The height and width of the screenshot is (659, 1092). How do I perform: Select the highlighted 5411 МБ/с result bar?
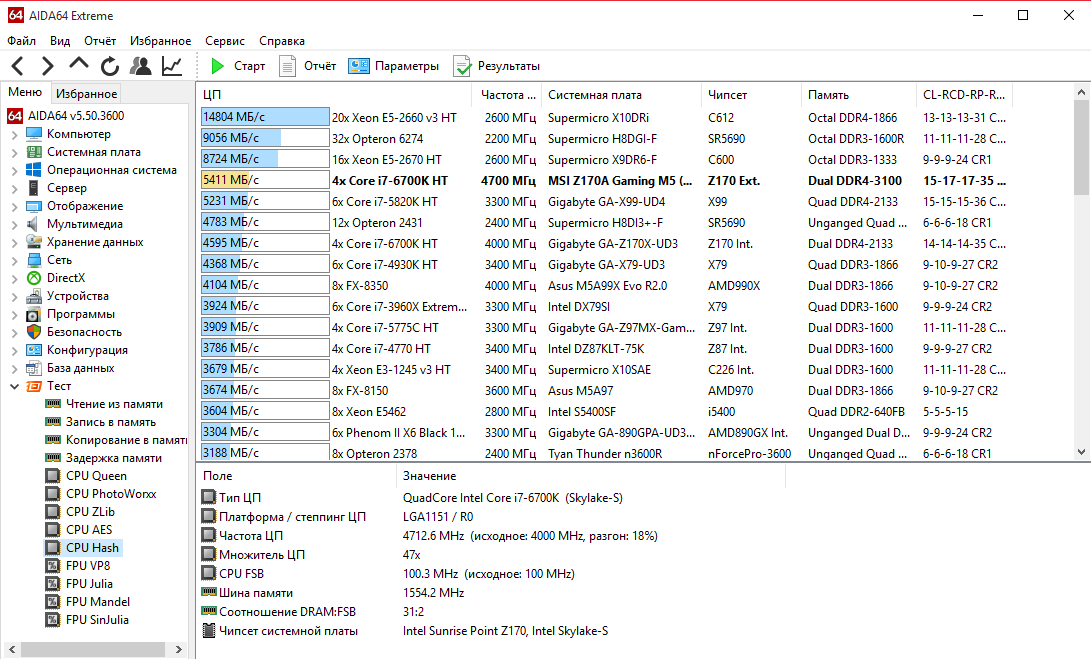[265, 180]
